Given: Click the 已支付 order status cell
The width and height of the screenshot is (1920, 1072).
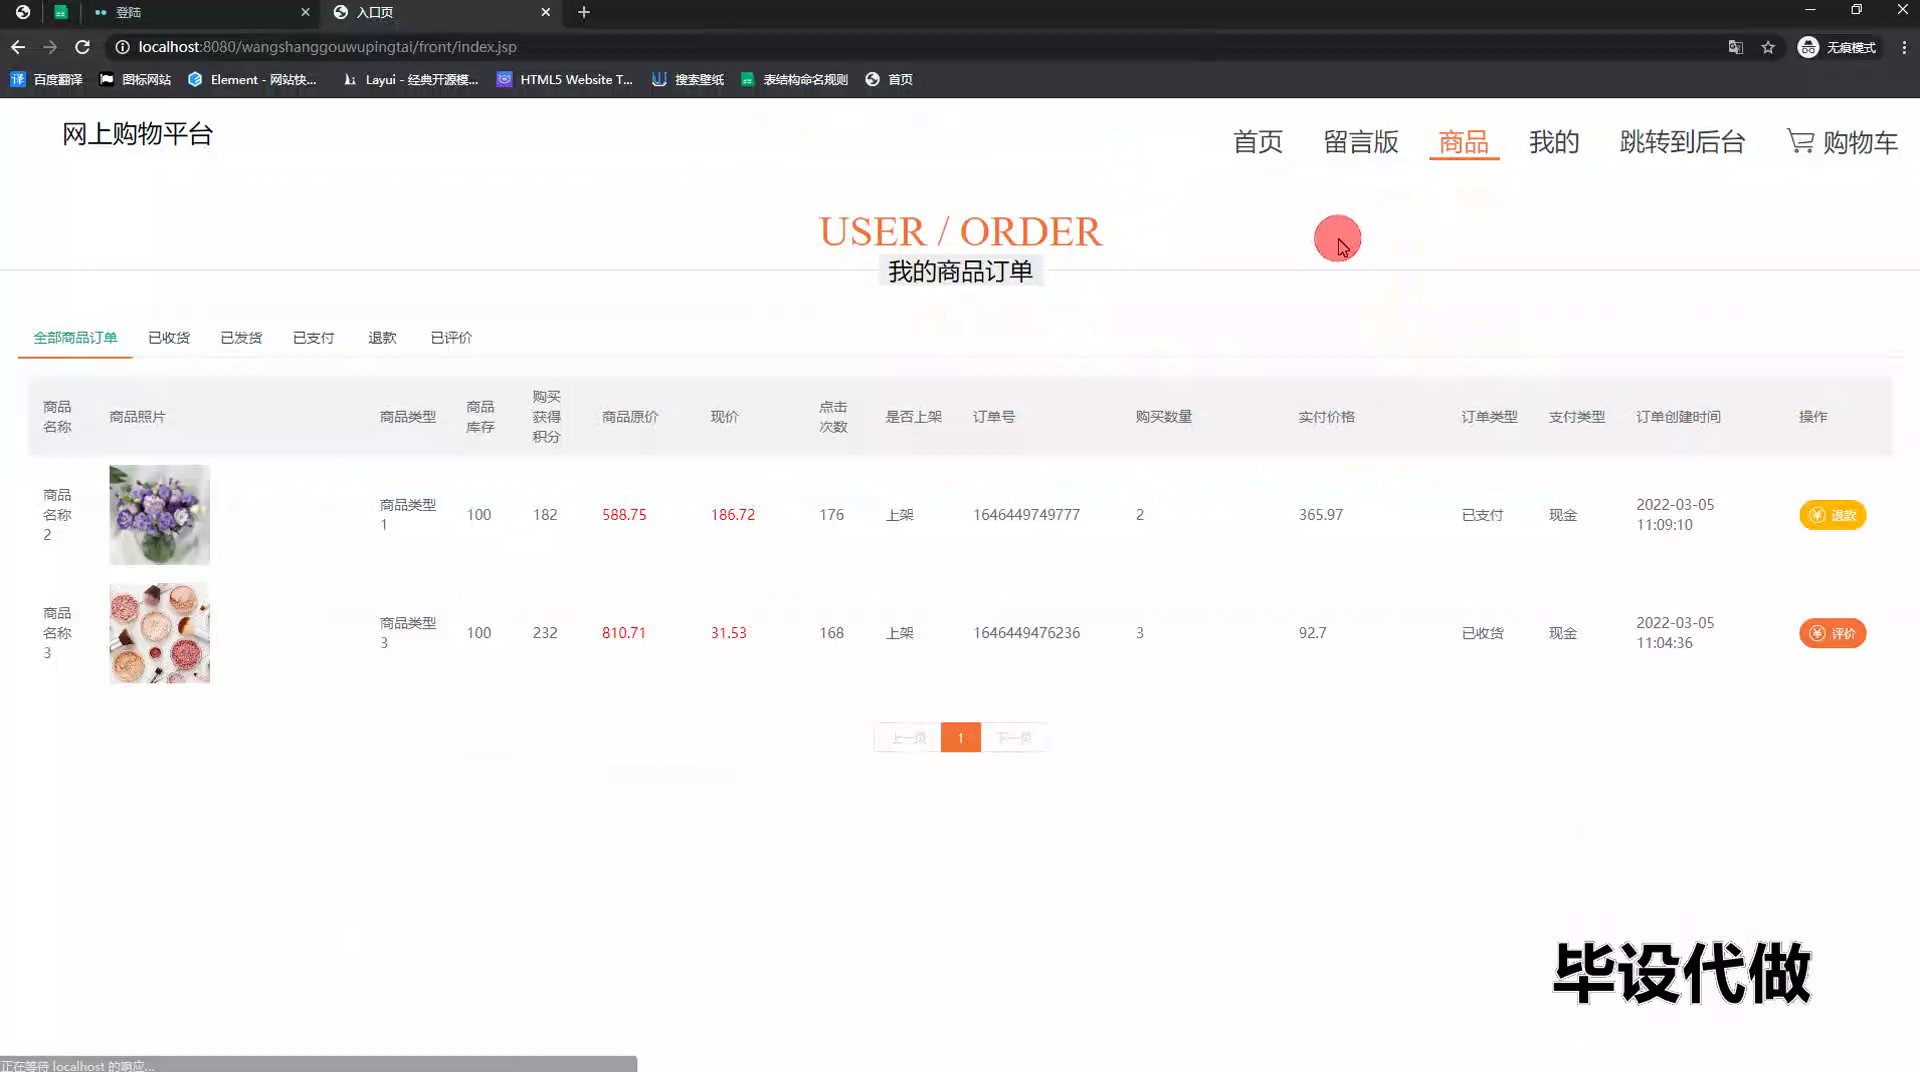Looking at the screenshot, I should tap(1482, 515).
